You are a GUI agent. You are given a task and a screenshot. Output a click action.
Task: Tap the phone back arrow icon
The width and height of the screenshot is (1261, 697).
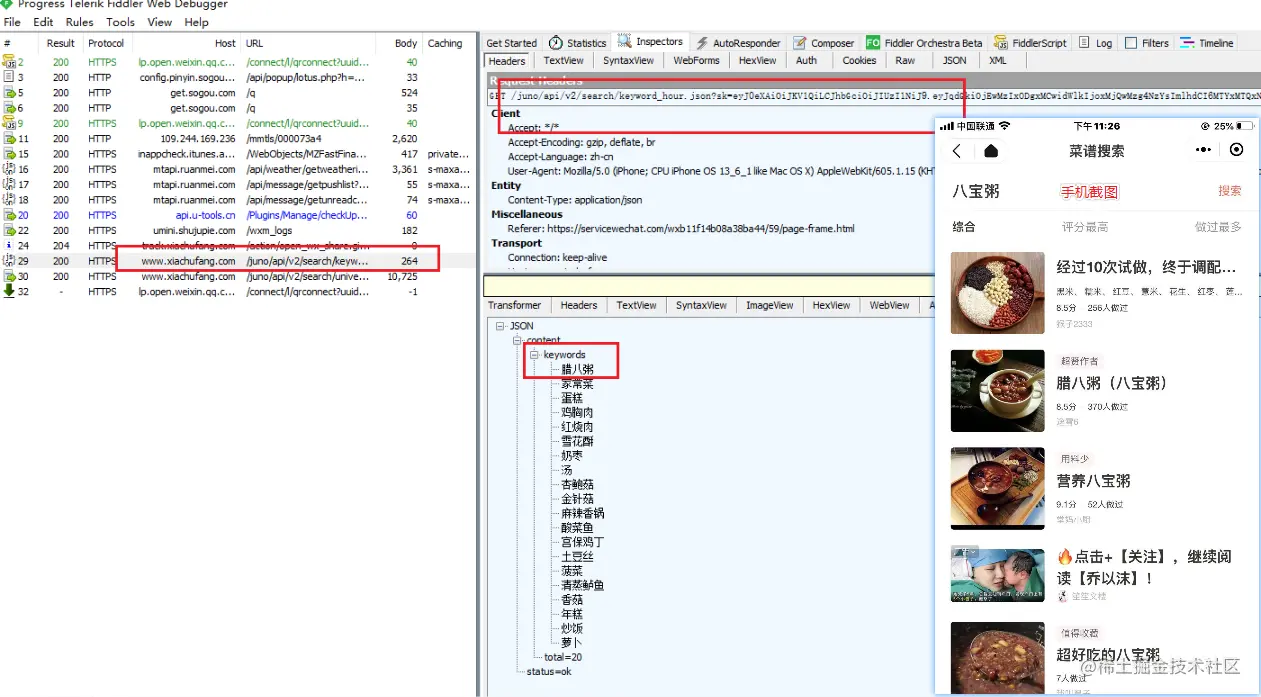click(x=957, y=151)
